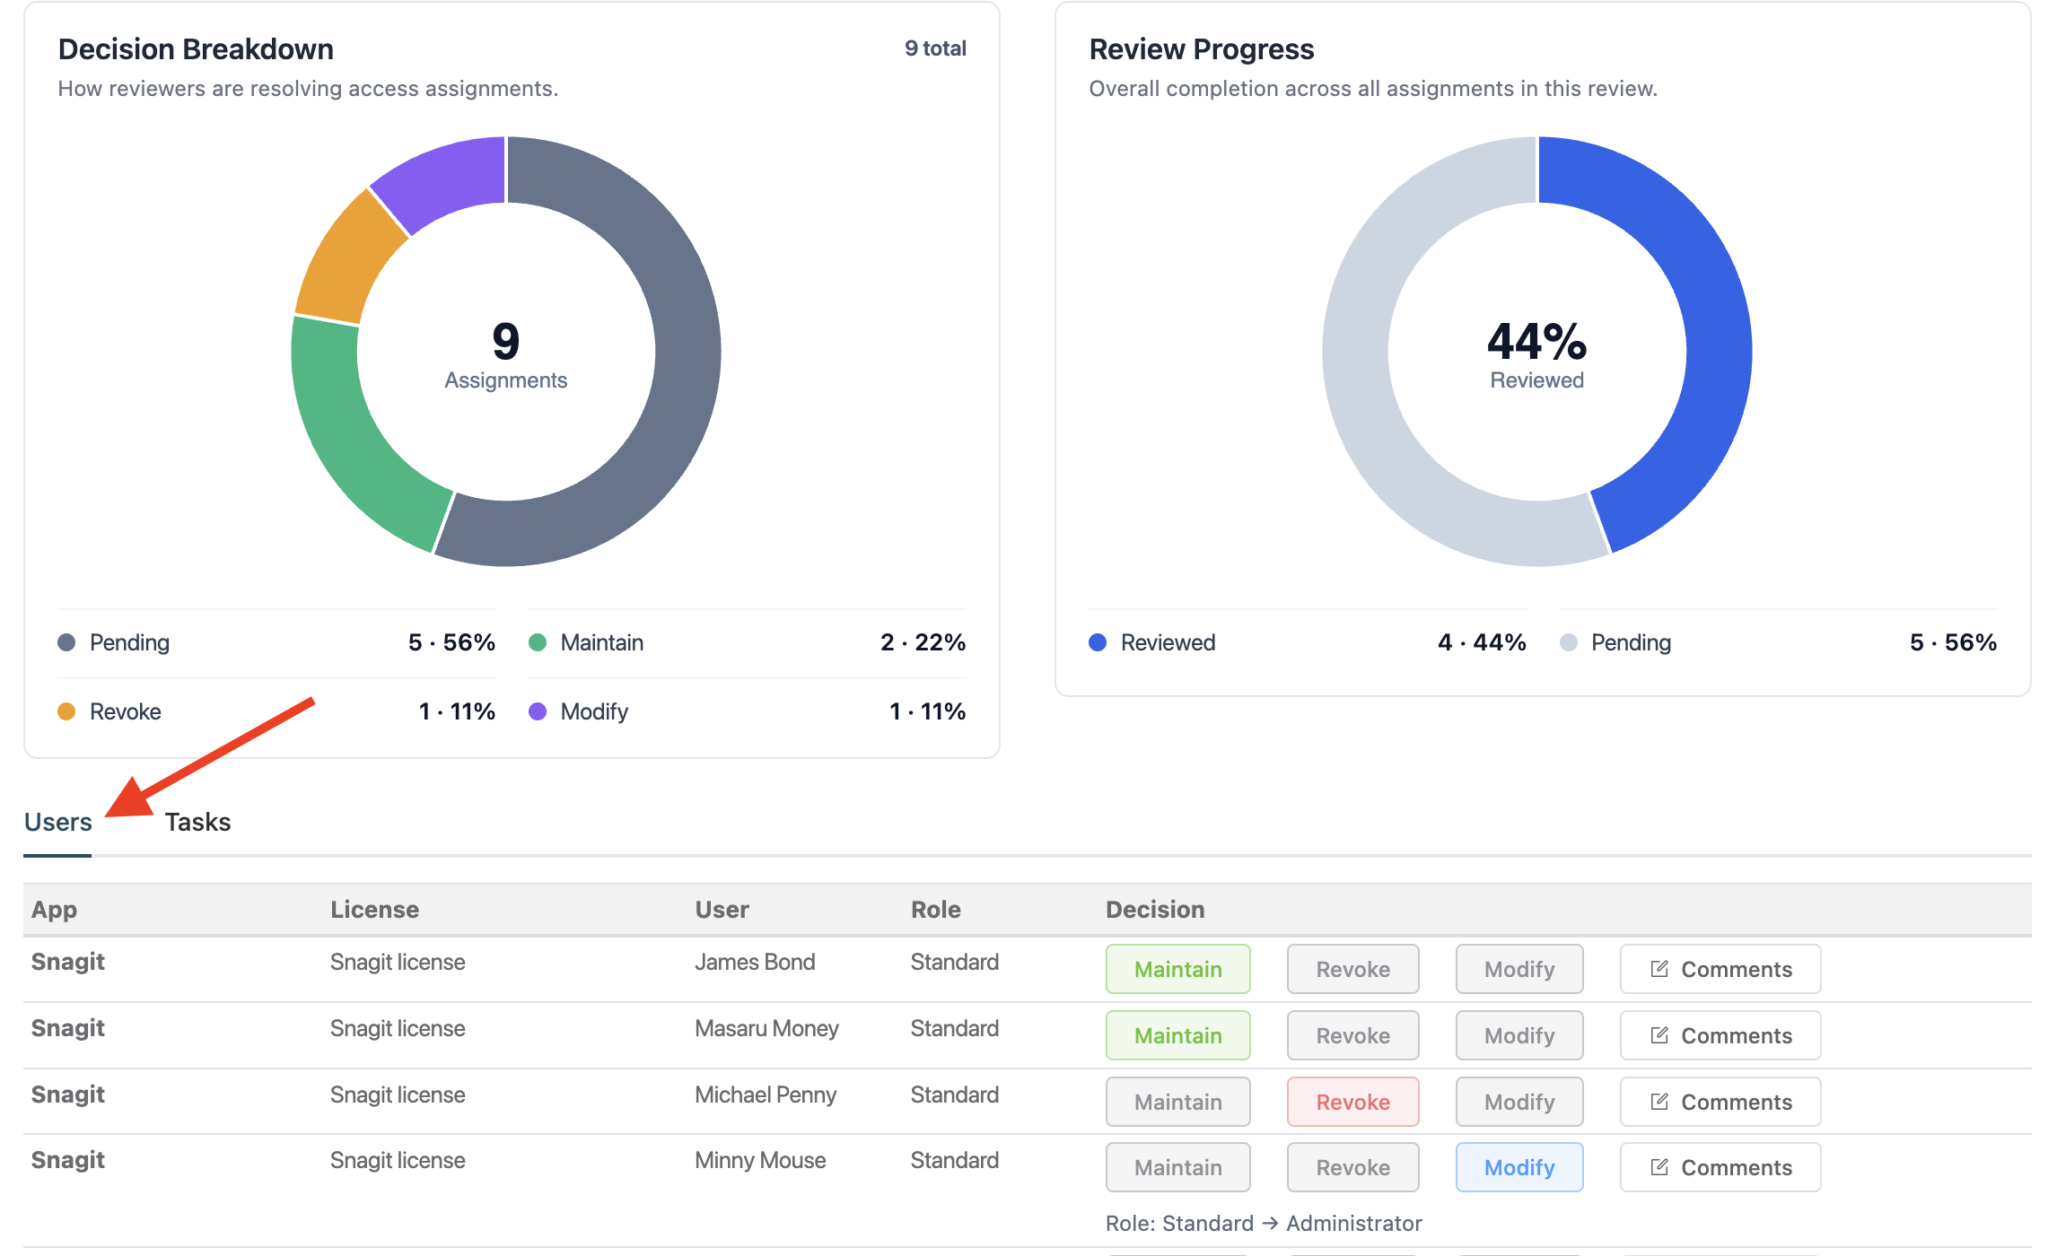Click Revoke for Masaru Money
Image resolution: width=2048 pixels, height=1256 pixels.
1352,1035
